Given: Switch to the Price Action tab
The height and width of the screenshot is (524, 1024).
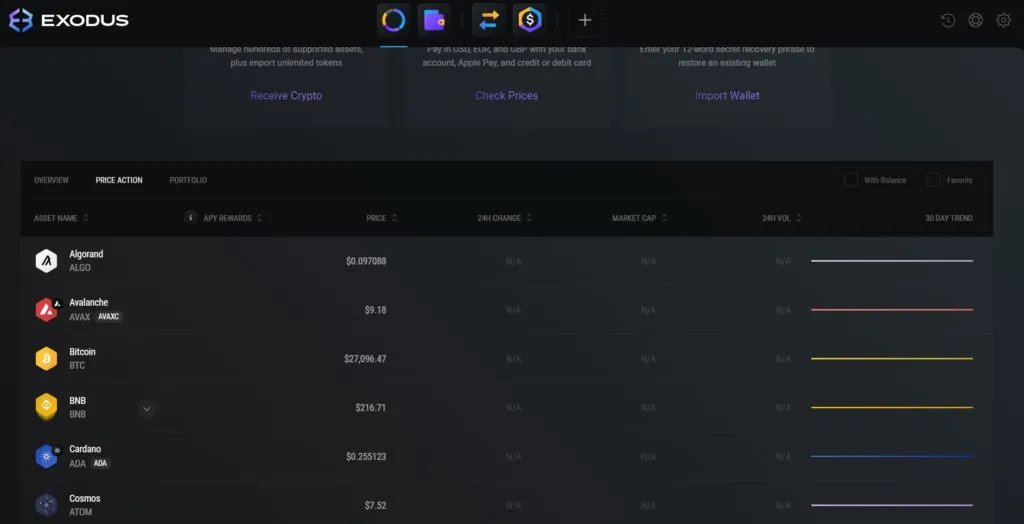Looking at the screenshot, I should [x=119, y=180].
